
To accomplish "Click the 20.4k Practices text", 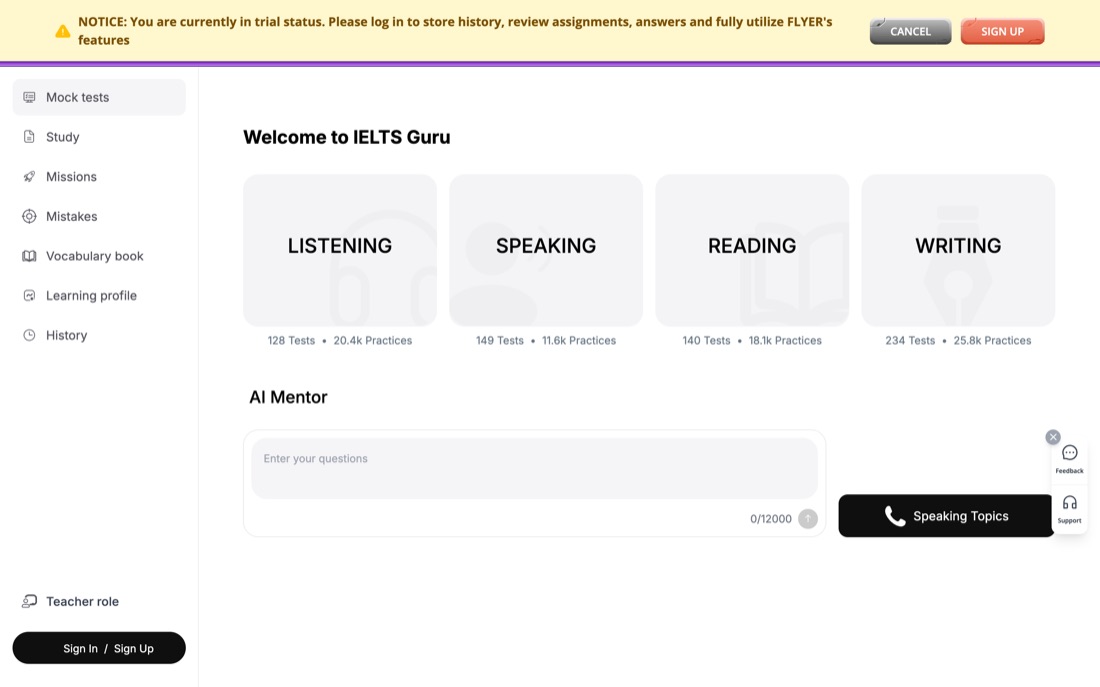I will 373,340.
